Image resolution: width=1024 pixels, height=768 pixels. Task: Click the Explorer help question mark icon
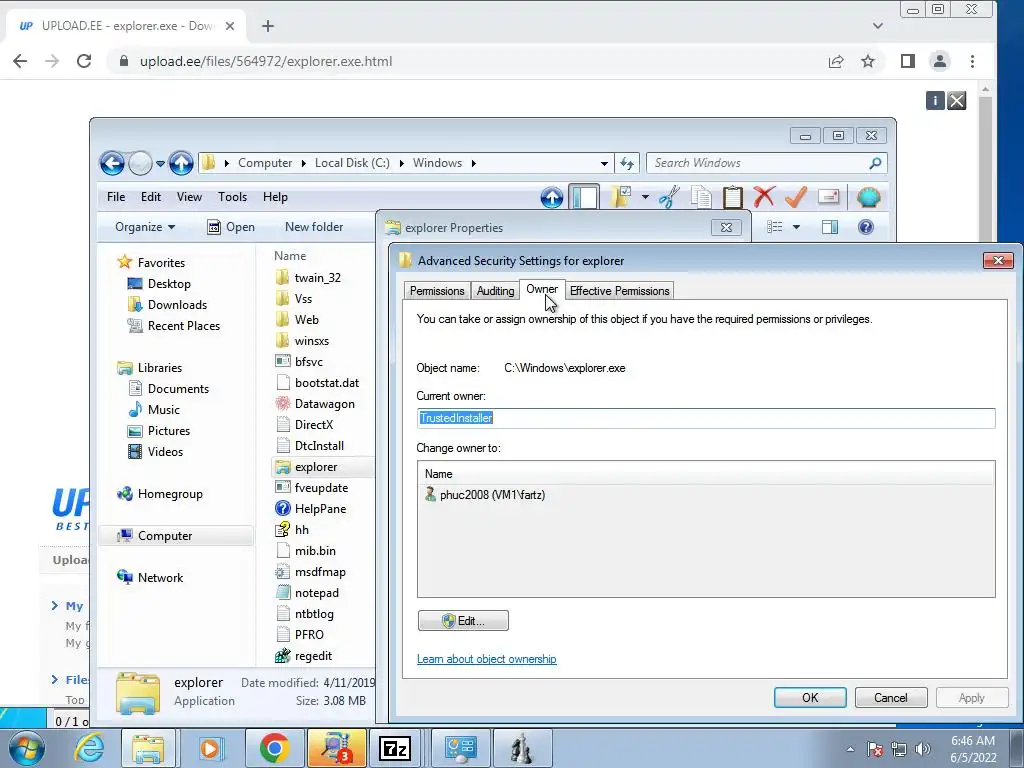(x=865, y=227)
